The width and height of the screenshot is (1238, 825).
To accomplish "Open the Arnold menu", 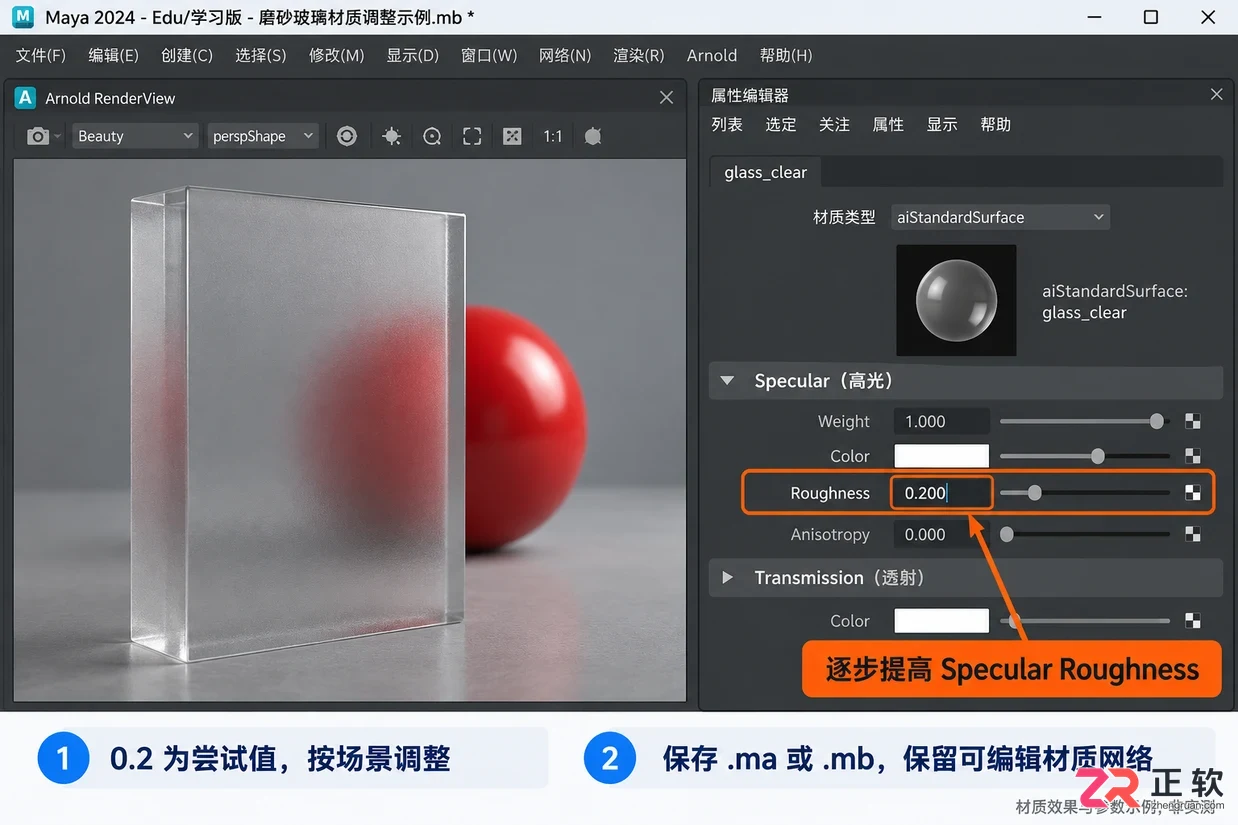I will (712, 55).
